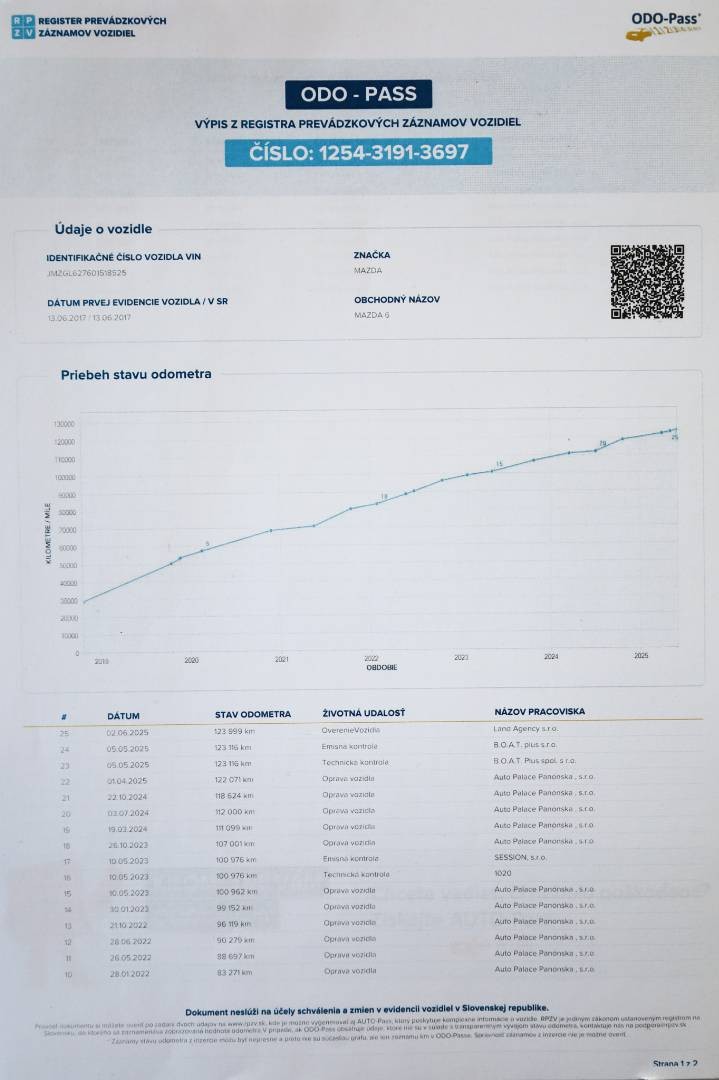This screenshot has height=1080, width=719.
Task: Select the date '01.04.2025' in row 22
Action: click(127, 781)
